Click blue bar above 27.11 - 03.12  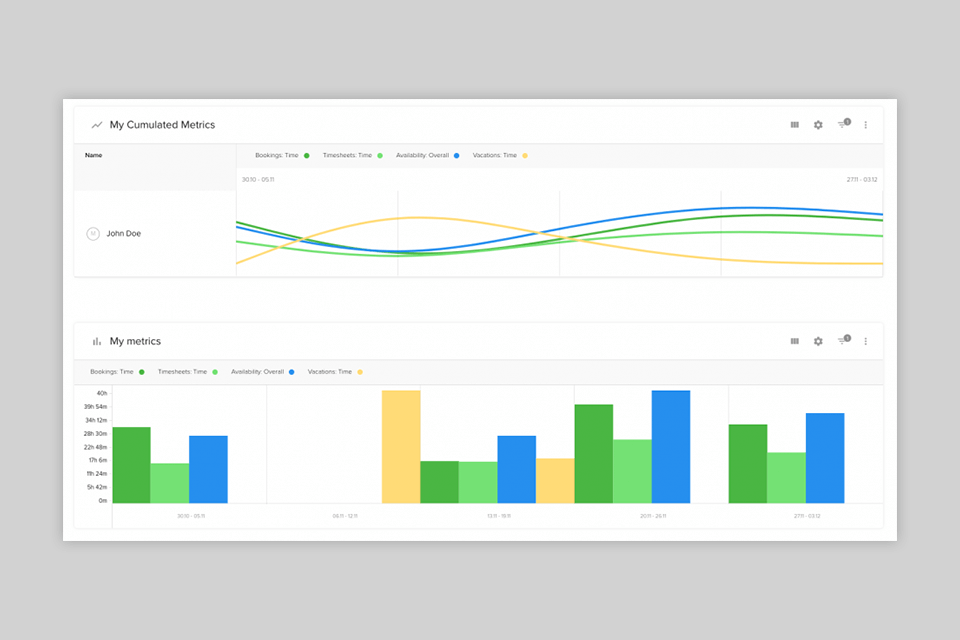tap(825, 458)
